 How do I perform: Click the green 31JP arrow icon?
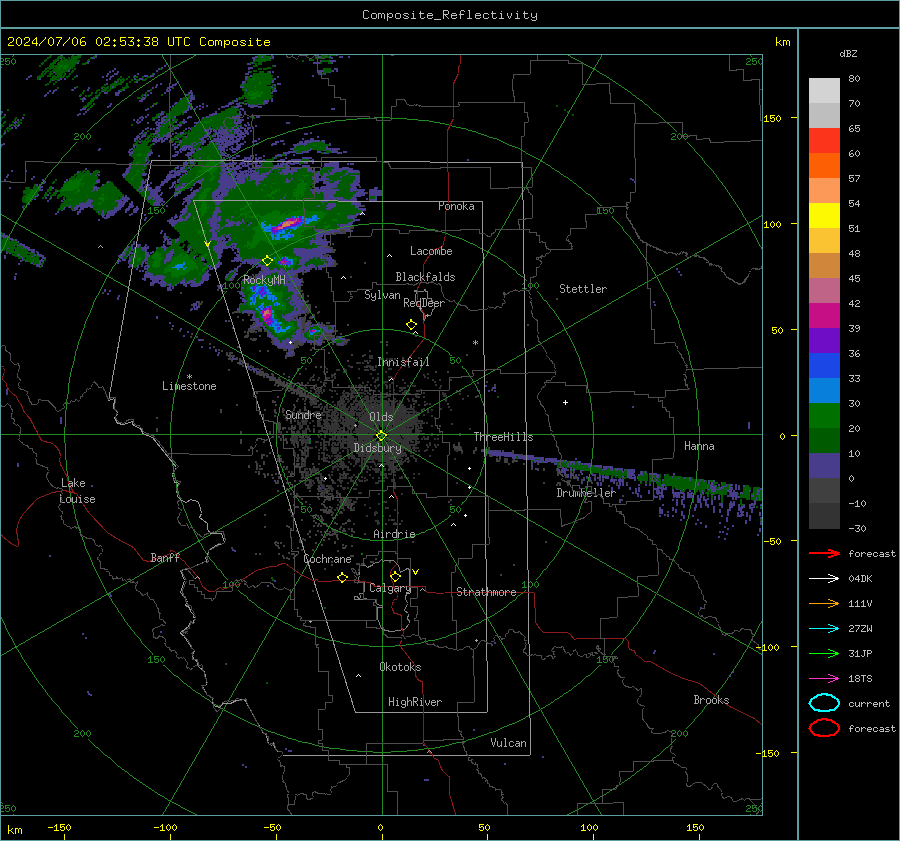[x=824, y=653]
